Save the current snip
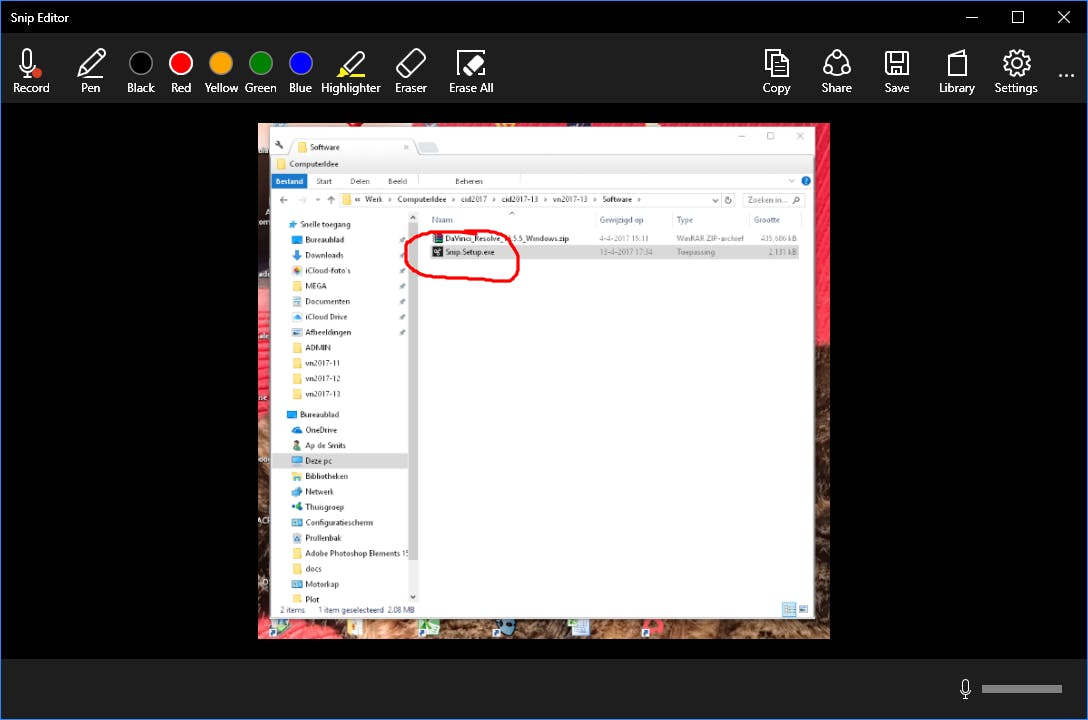This screenshot has width=1088, height=720. [897, 71]
